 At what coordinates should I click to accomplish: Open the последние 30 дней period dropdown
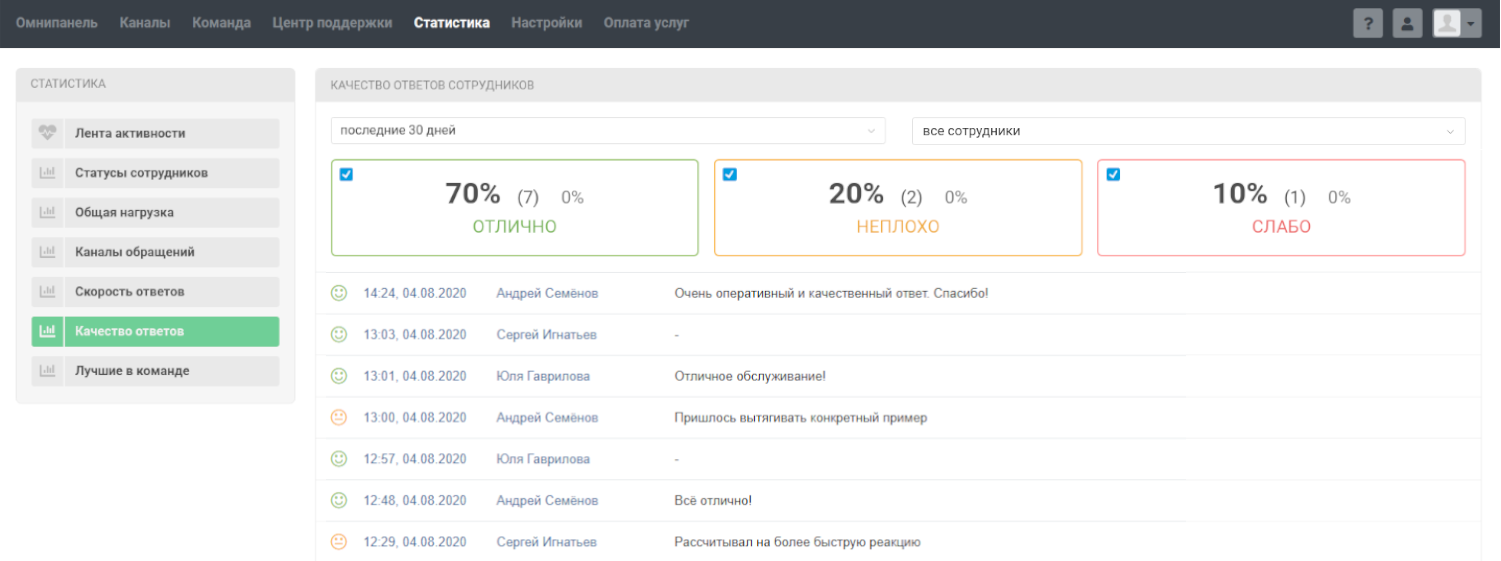(x=607, y=131)
